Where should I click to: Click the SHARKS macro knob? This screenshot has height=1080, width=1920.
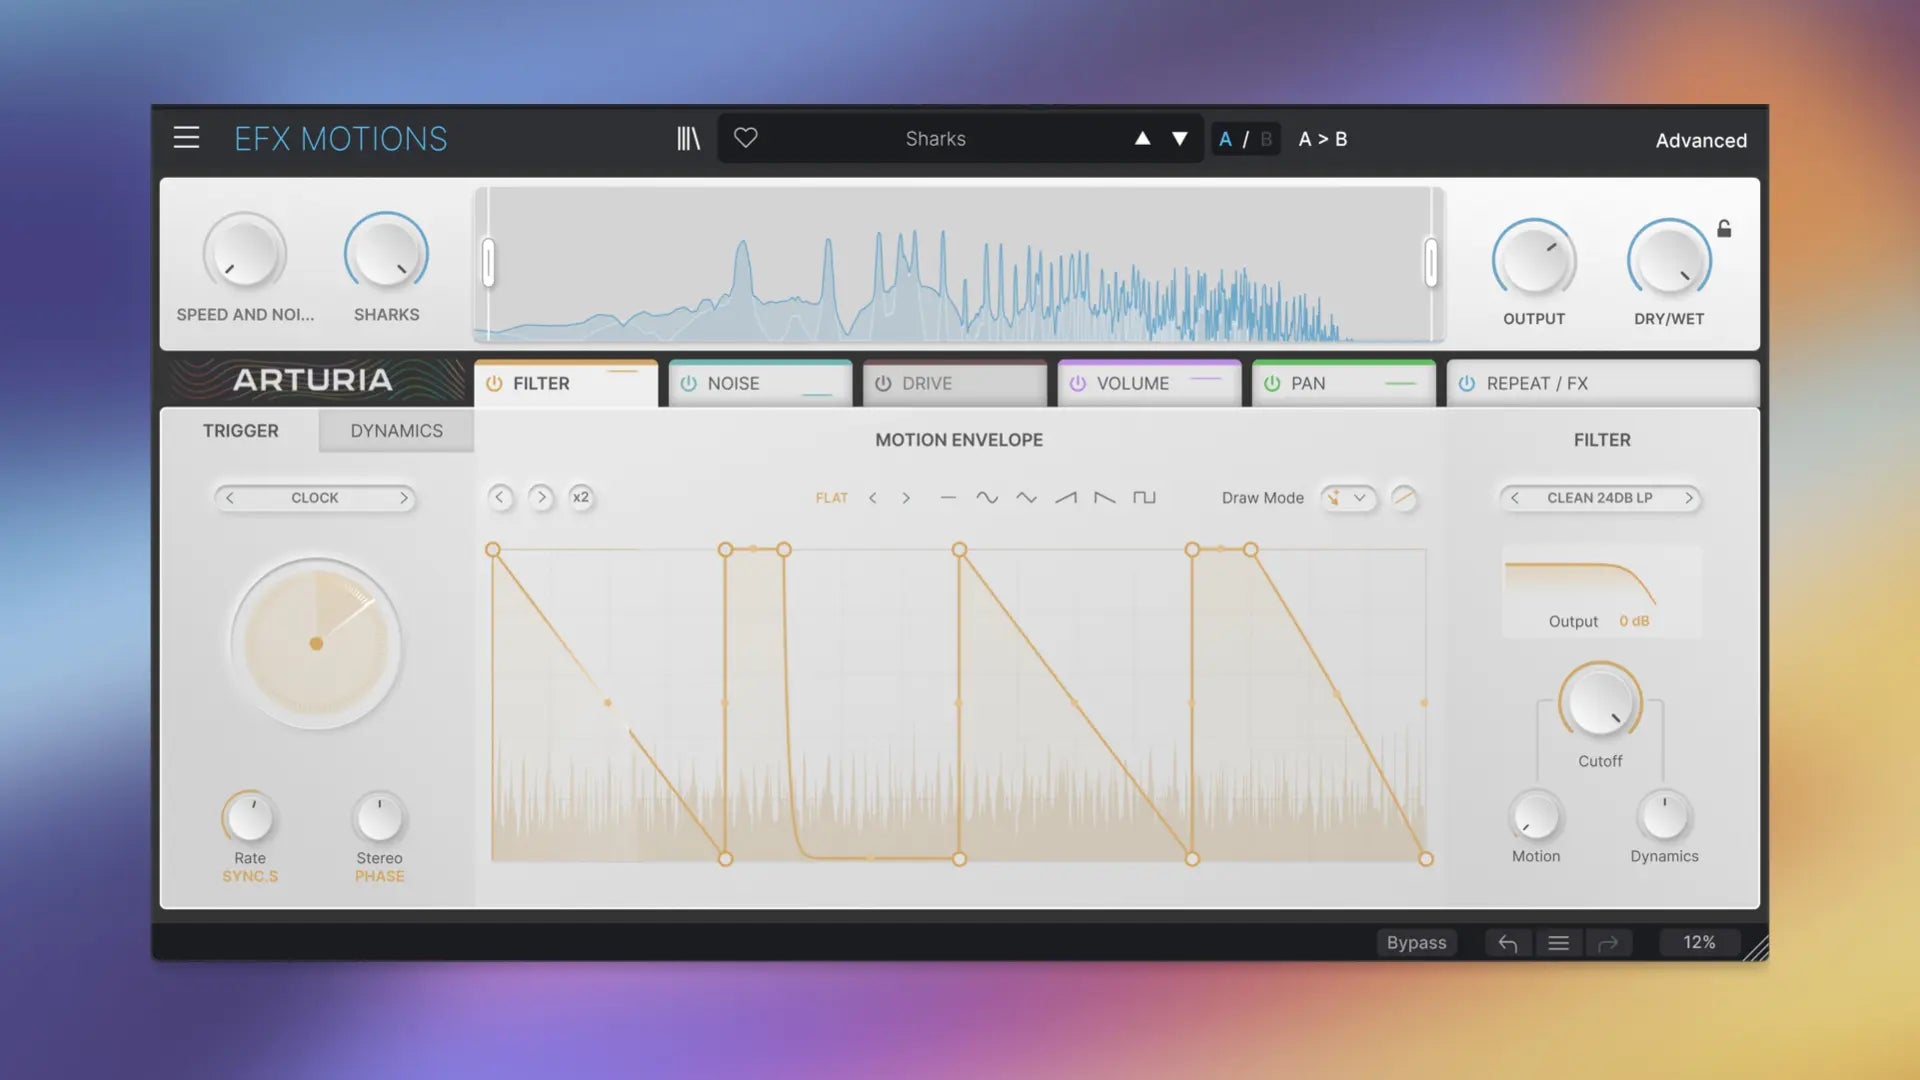[386, 253]
